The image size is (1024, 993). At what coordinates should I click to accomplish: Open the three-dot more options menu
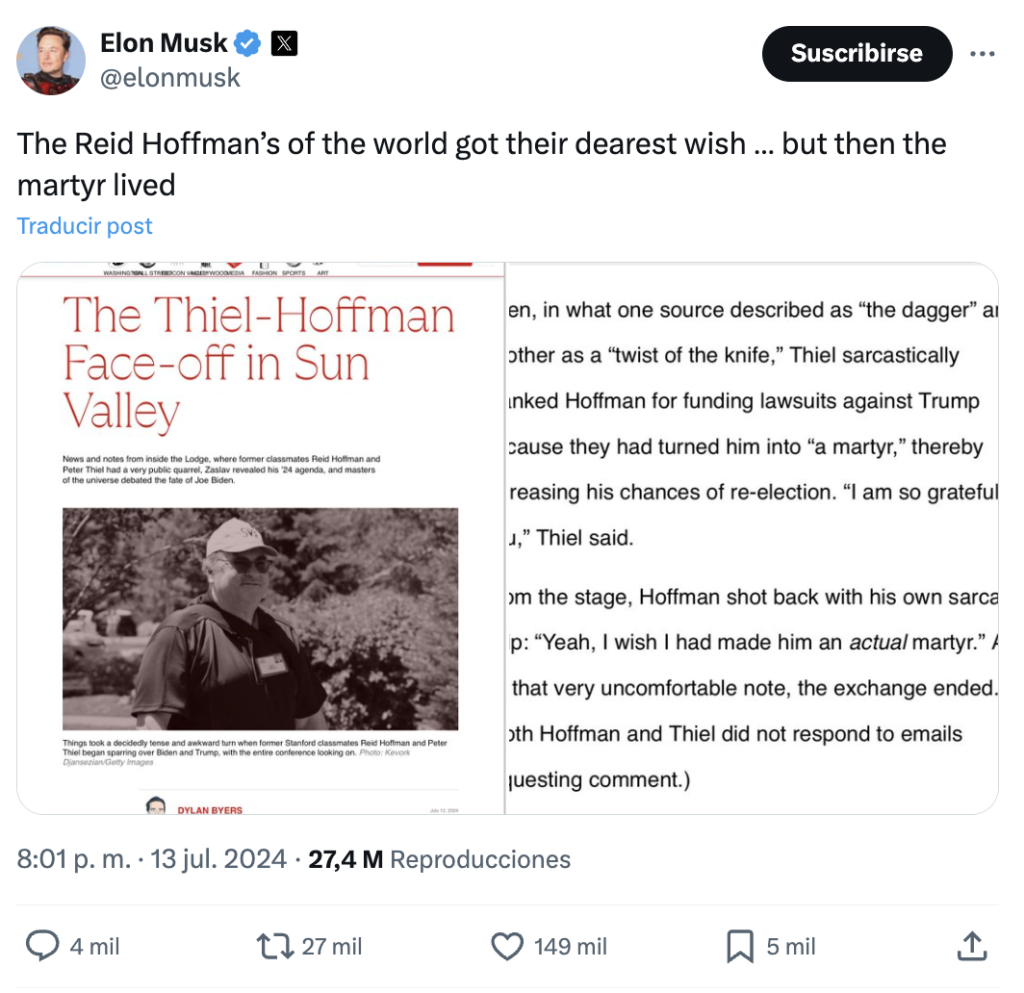983,53
